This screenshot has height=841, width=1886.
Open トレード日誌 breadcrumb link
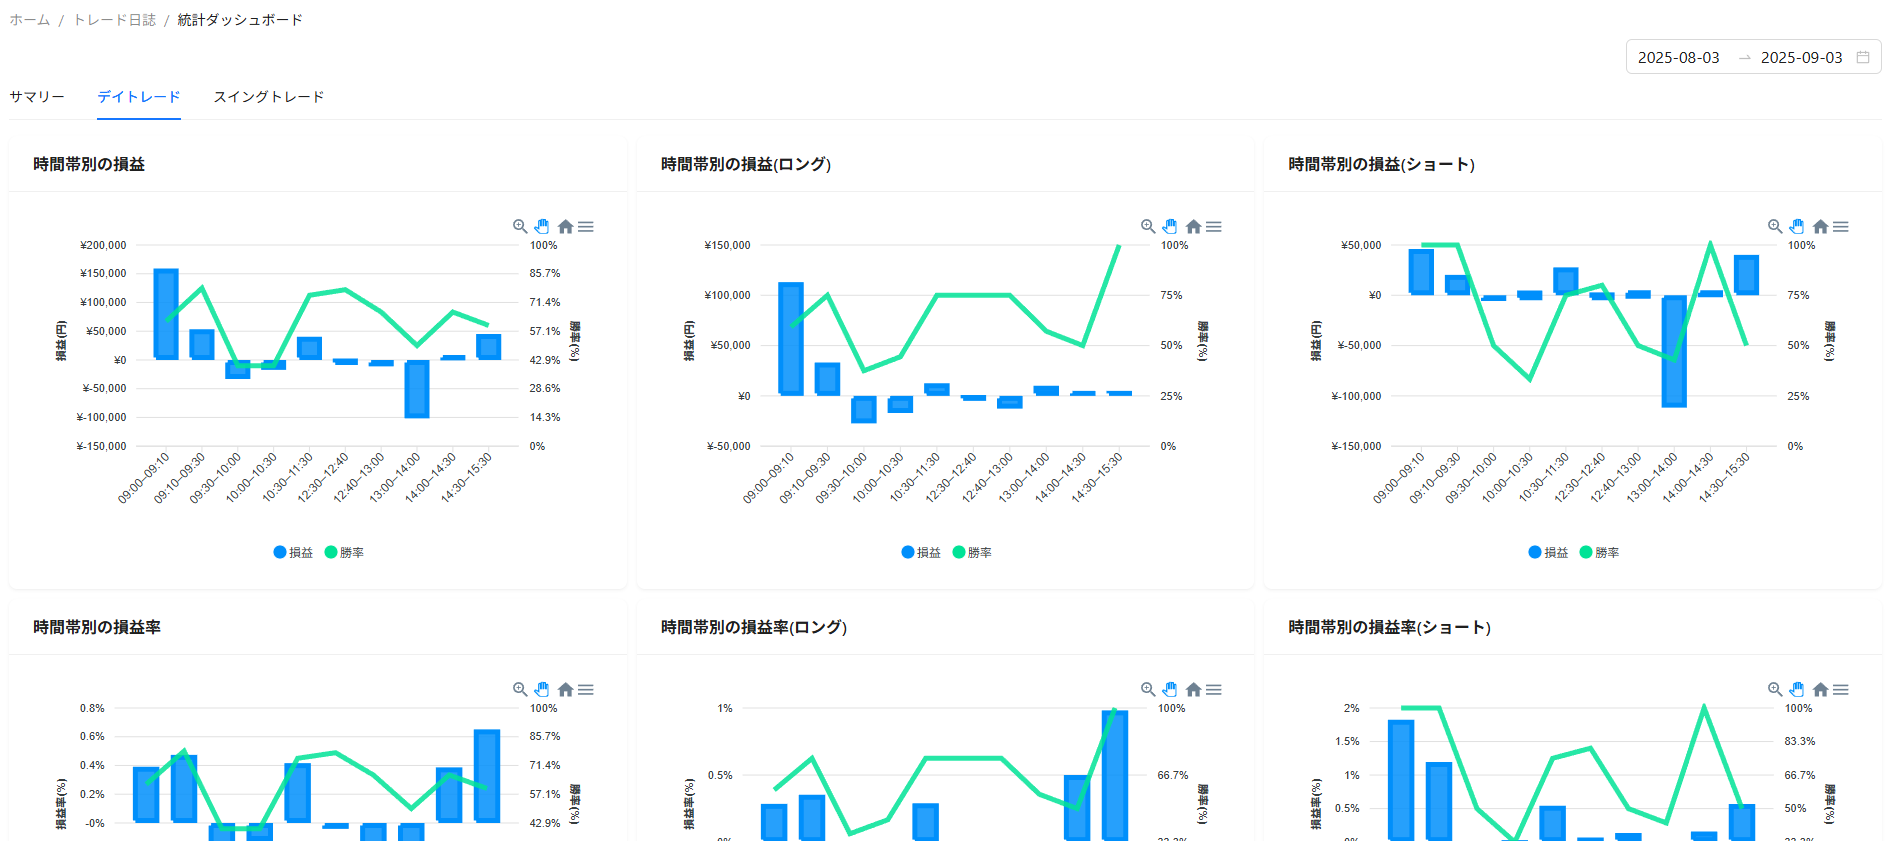pos(114,20)
